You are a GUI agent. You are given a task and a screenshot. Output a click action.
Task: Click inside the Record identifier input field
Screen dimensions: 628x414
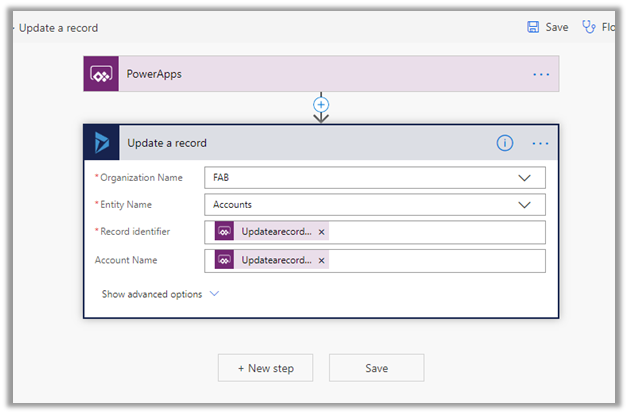coord(435,232)
